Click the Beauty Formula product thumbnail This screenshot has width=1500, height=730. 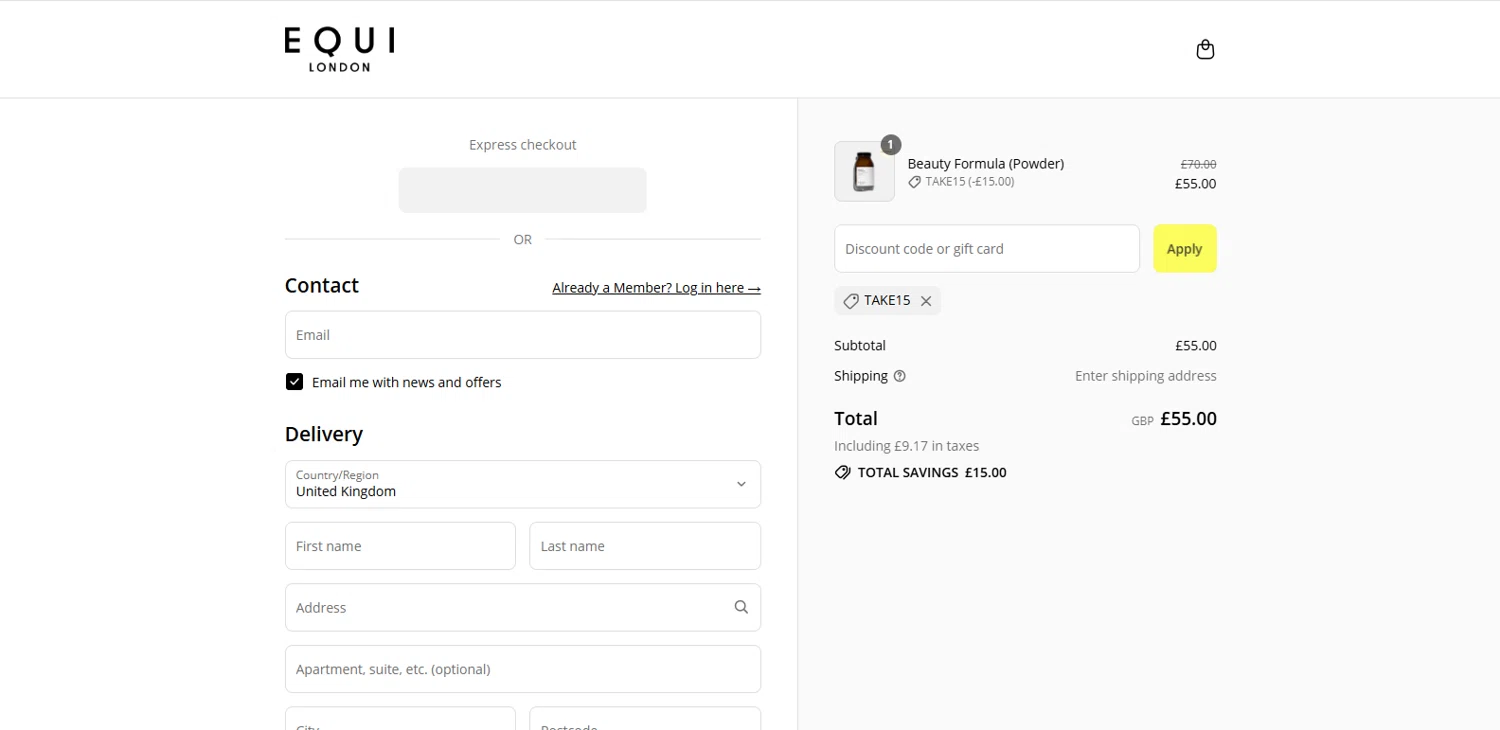(x=864, y=171)
